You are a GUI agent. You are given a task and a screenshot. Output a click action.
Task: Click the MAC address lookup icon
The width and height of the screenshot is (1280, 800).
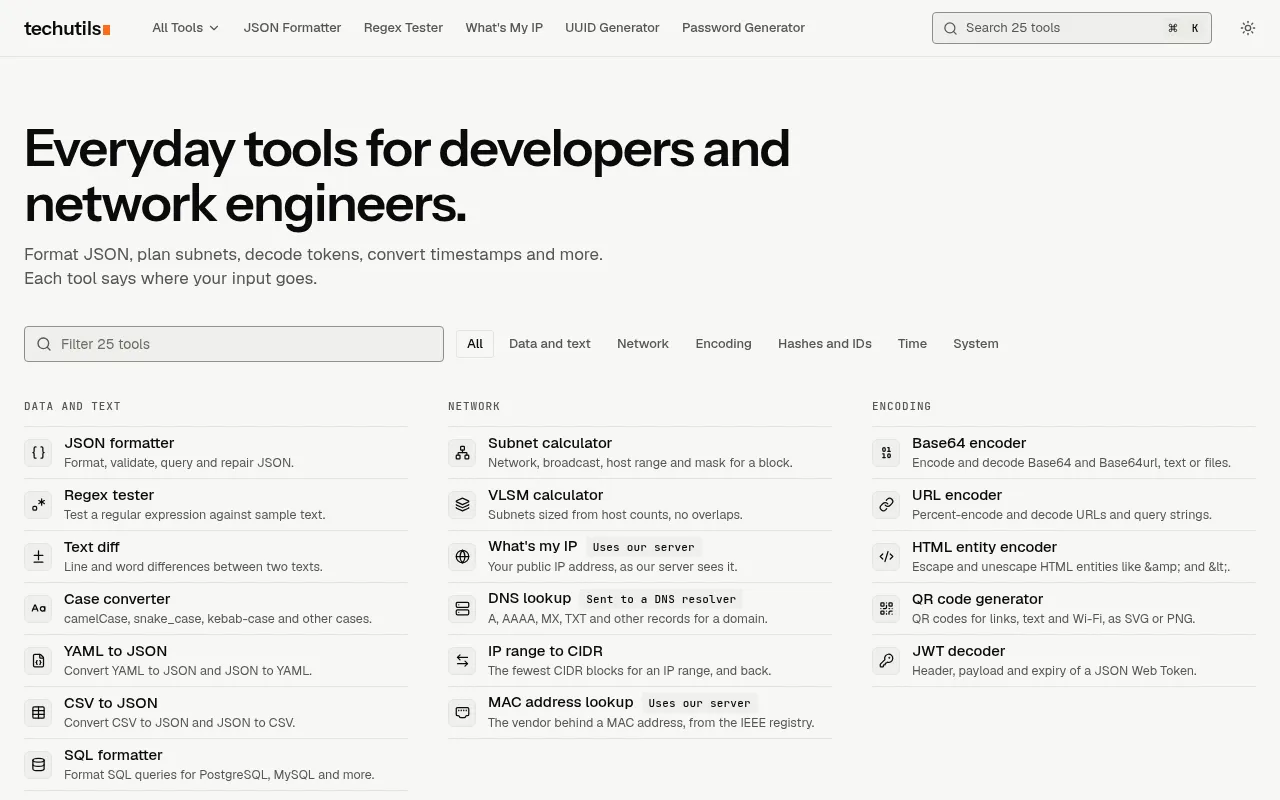point(462,712)
